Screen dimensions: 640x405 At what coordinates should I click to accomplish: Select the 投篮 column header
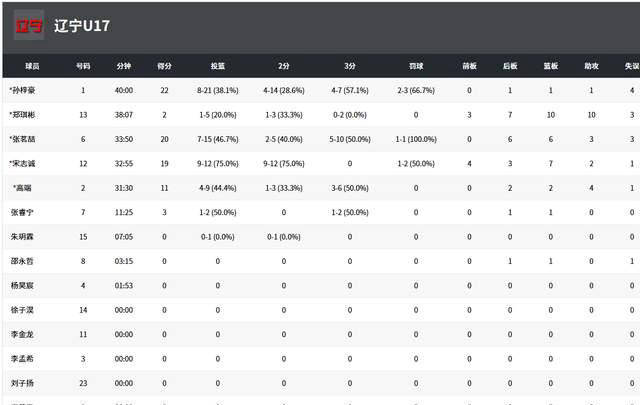[x=217, y=66]
